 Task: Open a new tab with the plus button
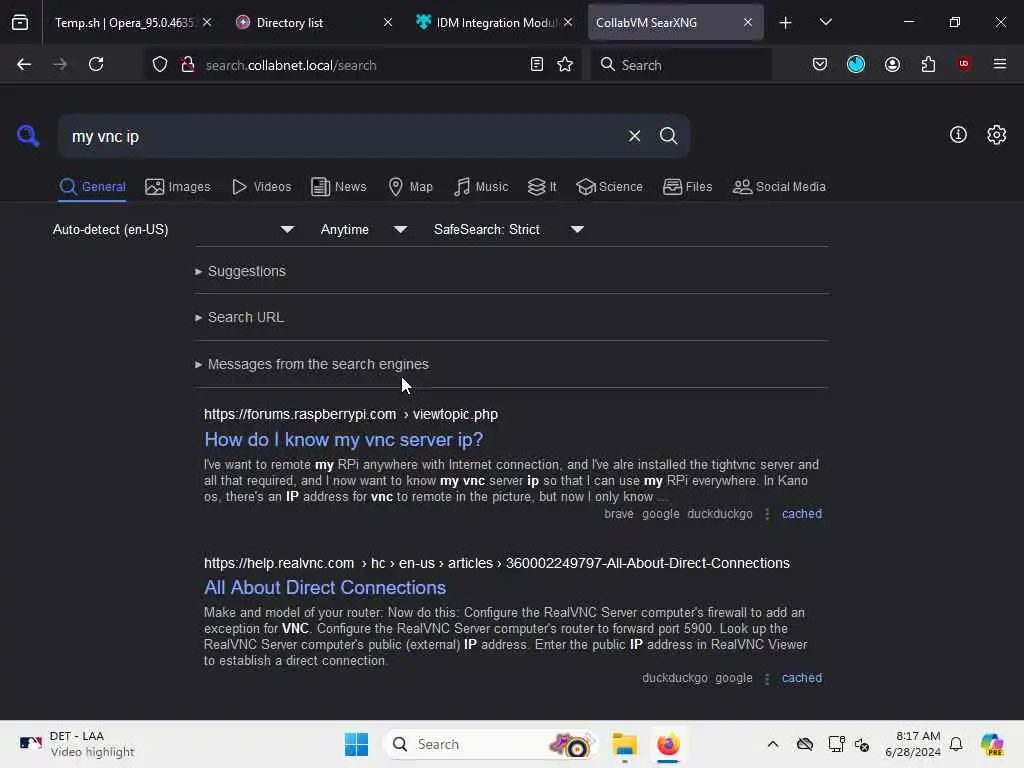785,23
